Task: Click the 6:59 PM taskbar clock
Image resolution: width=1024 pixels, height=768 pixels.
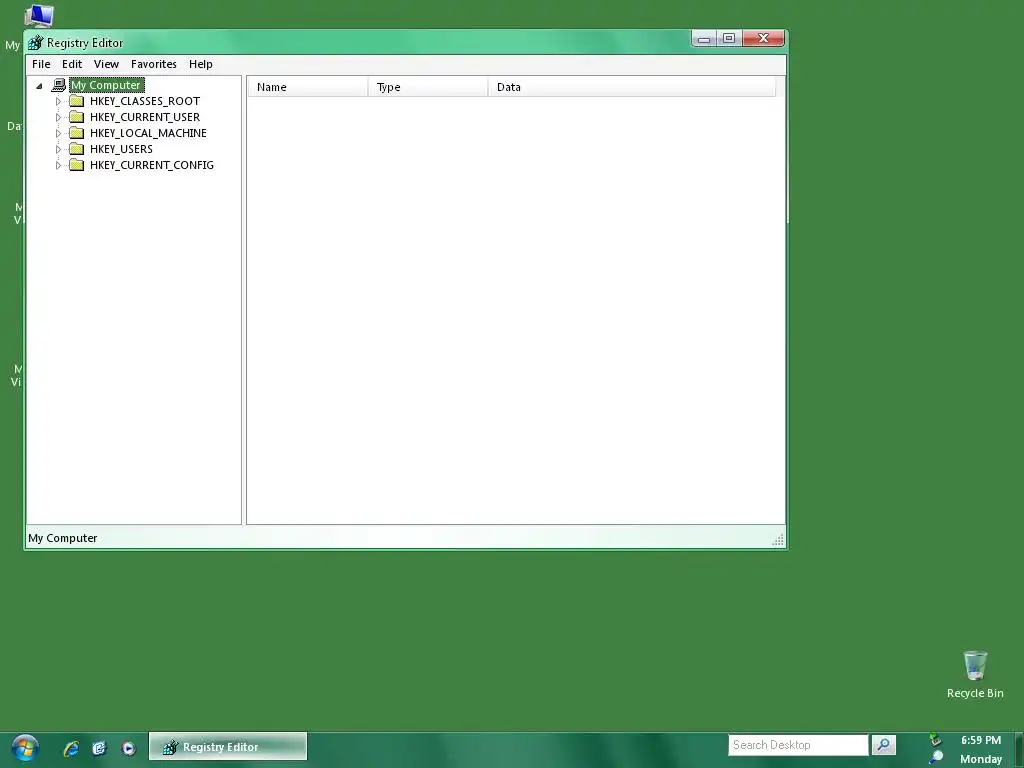Action: coord(980,740)
